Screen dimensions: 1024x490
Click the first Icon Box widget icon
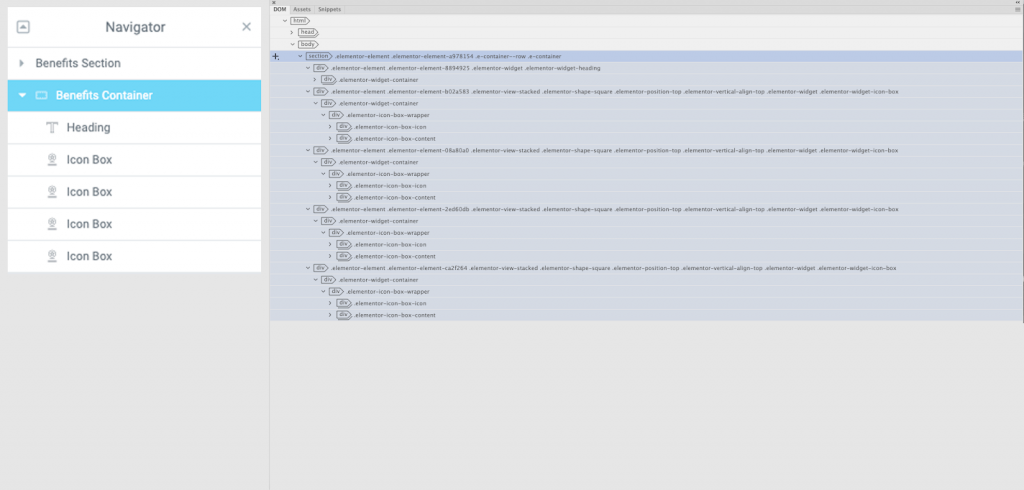click(52, 160)
